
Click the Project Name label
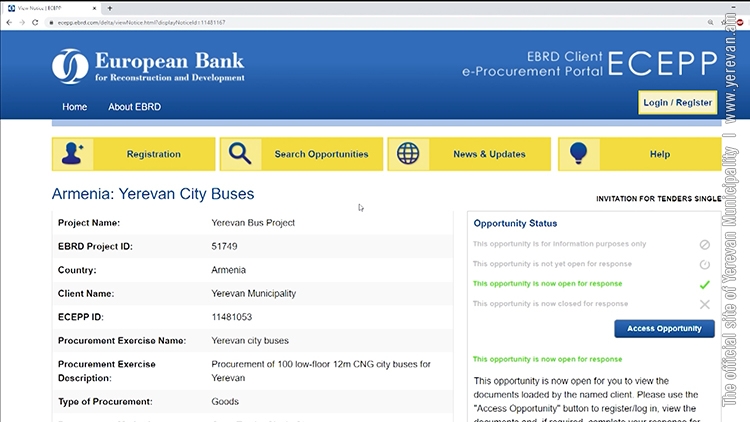89,223
